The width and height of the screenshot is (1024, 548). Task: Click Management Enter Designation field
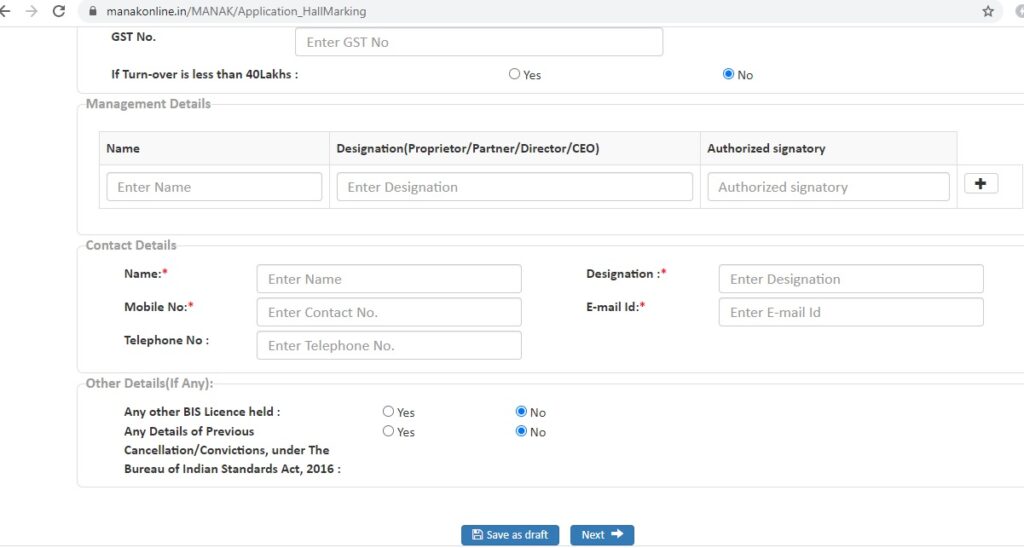[515, 187]
